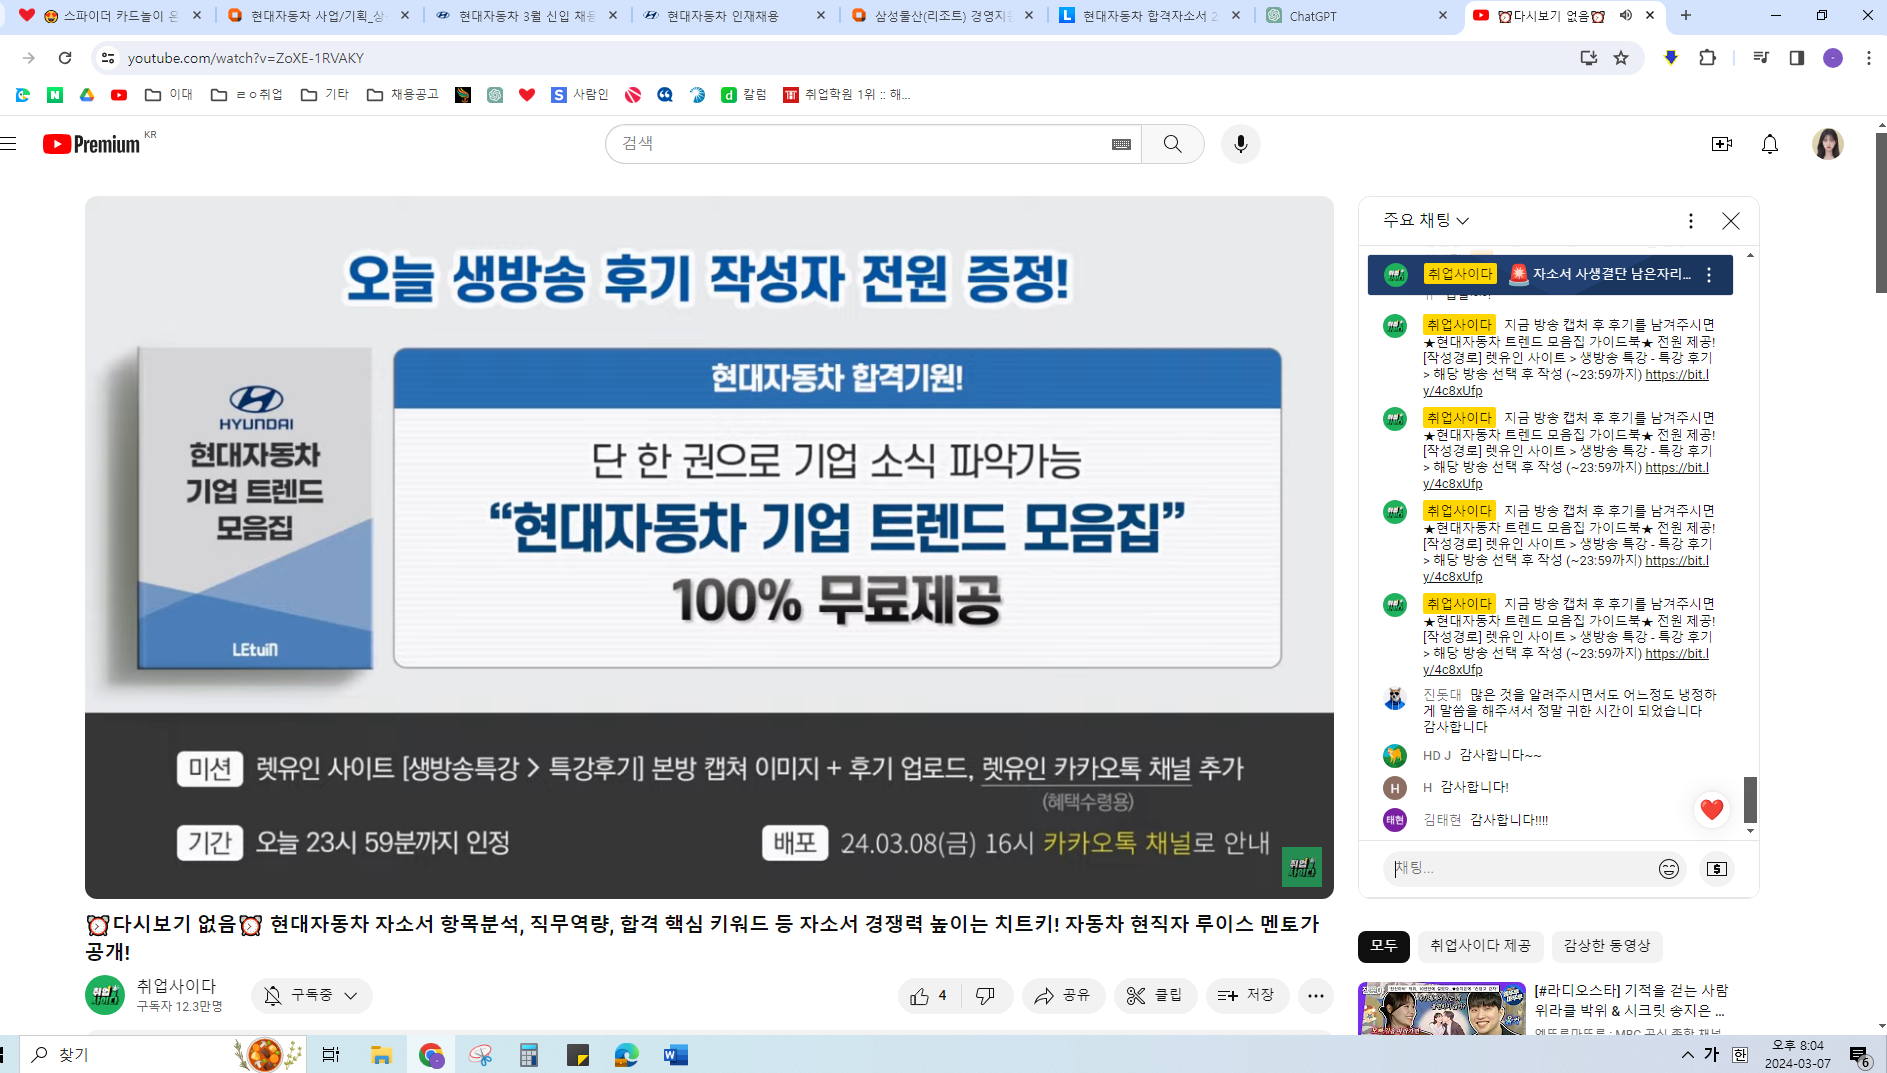Open the 사람인 bookmark
Screen dimensions: 1887x1073
pyautogui.click(x=579, y=95)
